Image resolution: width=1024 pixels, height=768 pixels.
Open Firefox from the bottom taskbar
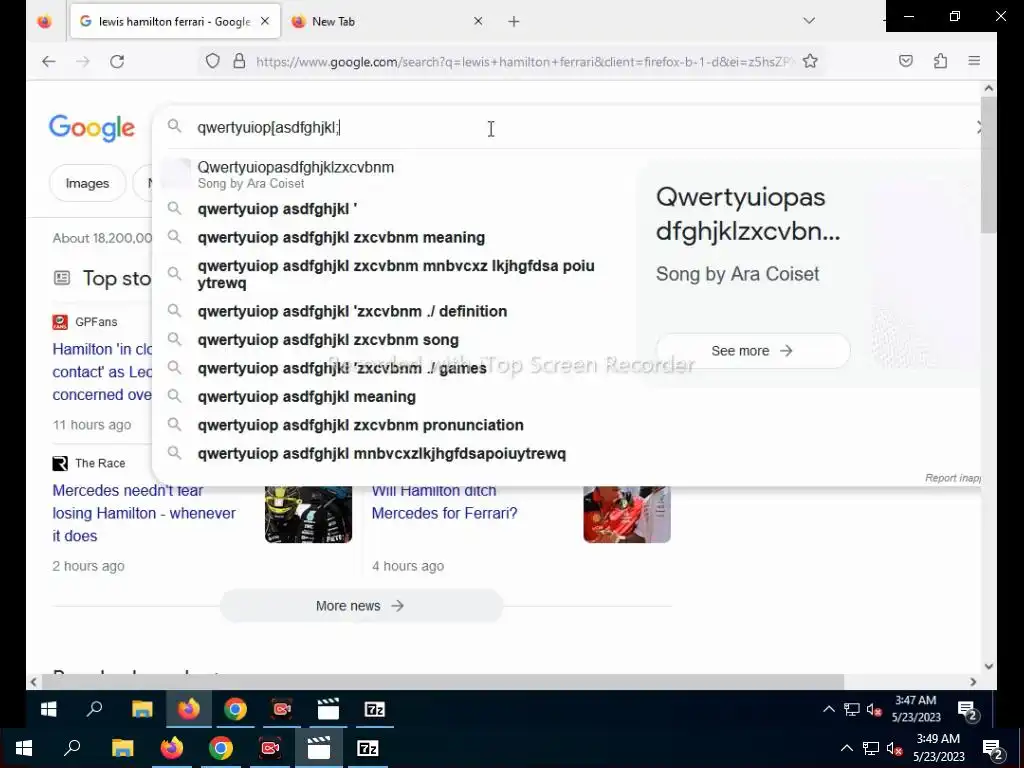pos(172,748)
